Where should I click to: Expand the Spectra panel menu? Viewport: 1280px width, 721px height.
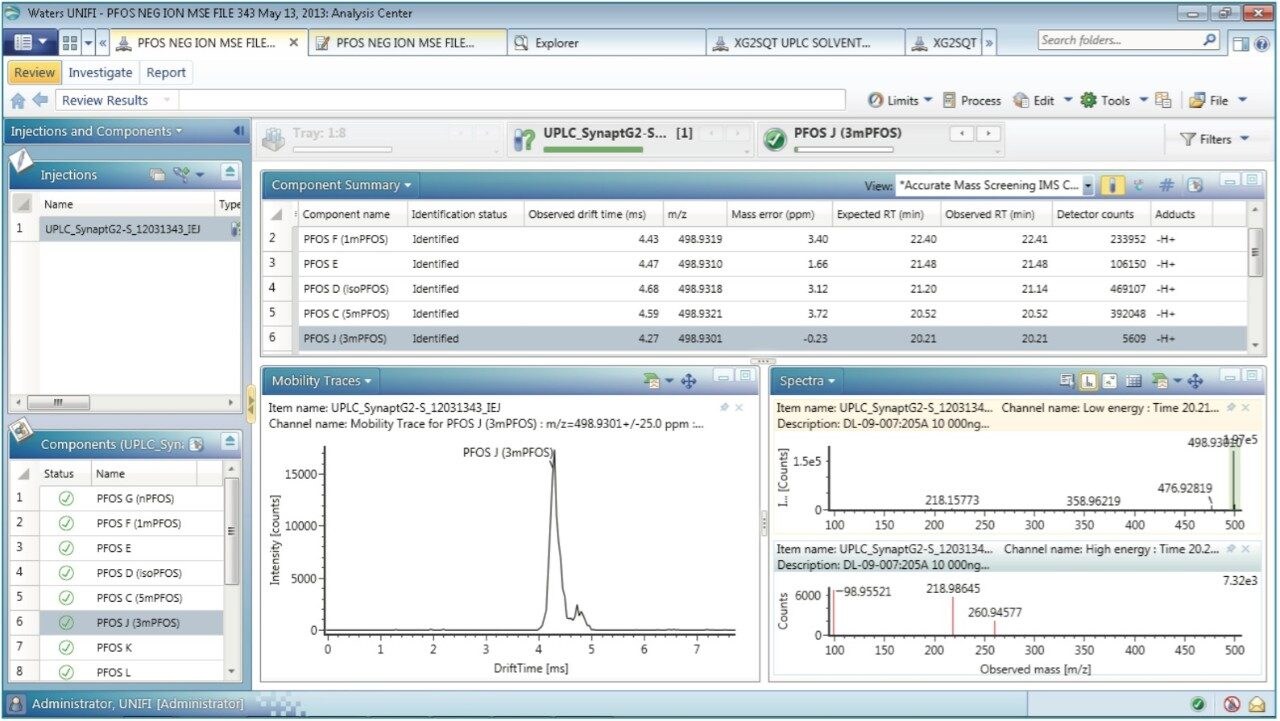pyautogui.click(x=806, y=381)
